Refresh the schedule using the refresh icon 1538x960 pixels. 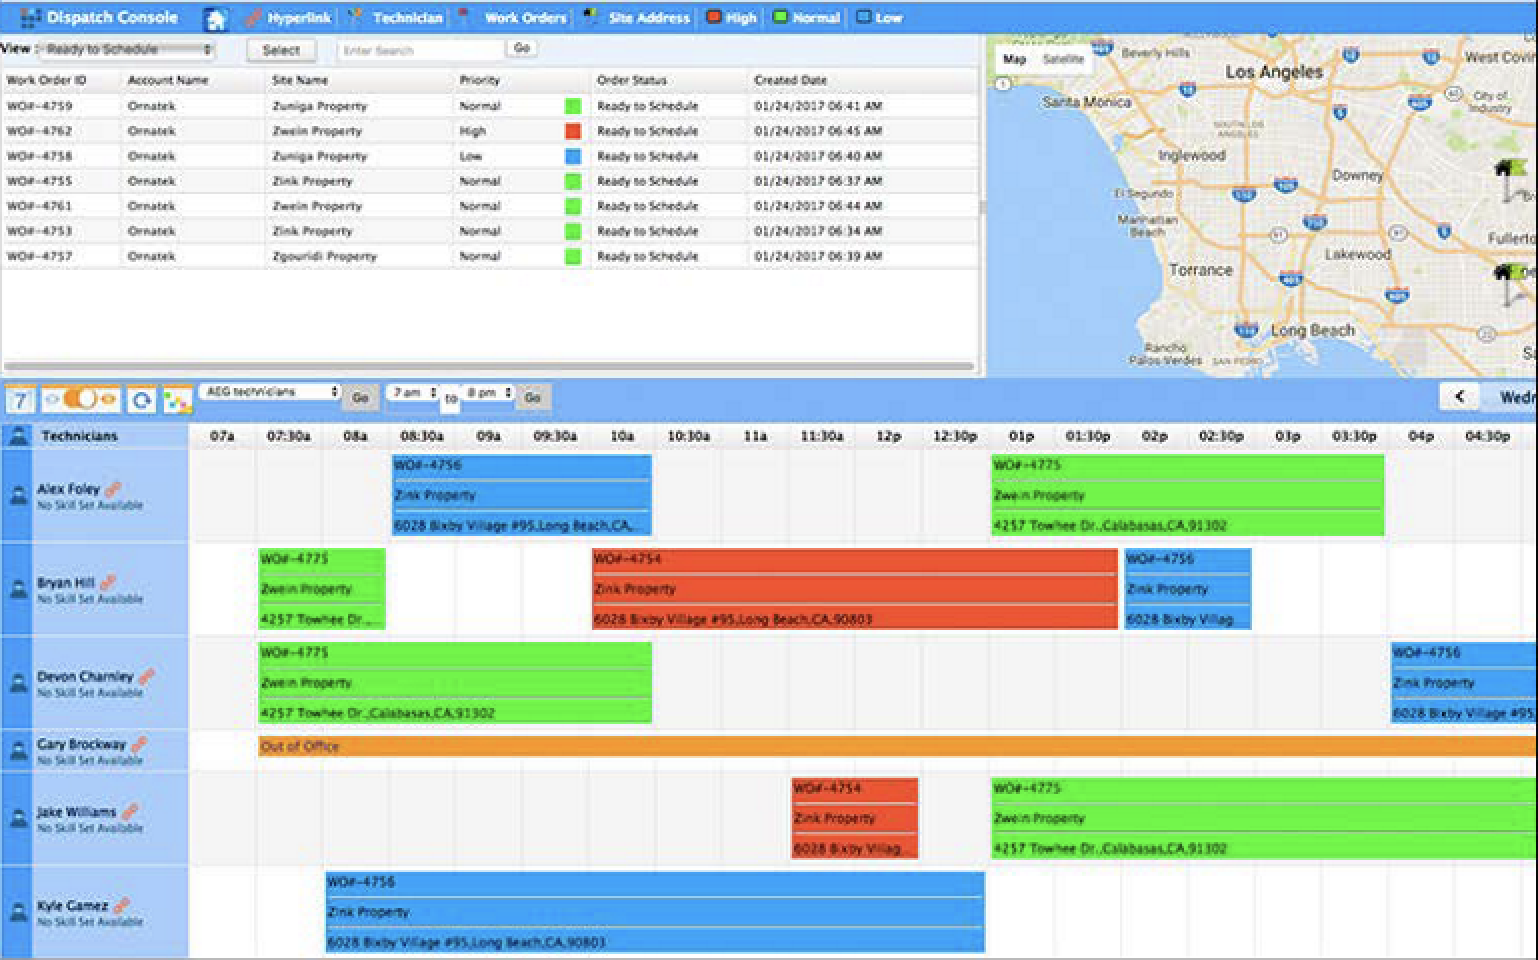(142, 397)
